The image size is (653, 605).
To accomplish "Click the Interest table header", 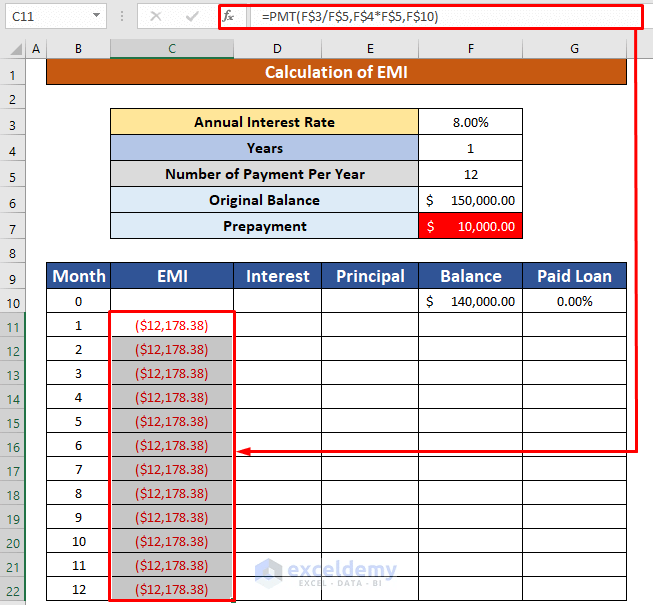I will [x=277, y=276].
